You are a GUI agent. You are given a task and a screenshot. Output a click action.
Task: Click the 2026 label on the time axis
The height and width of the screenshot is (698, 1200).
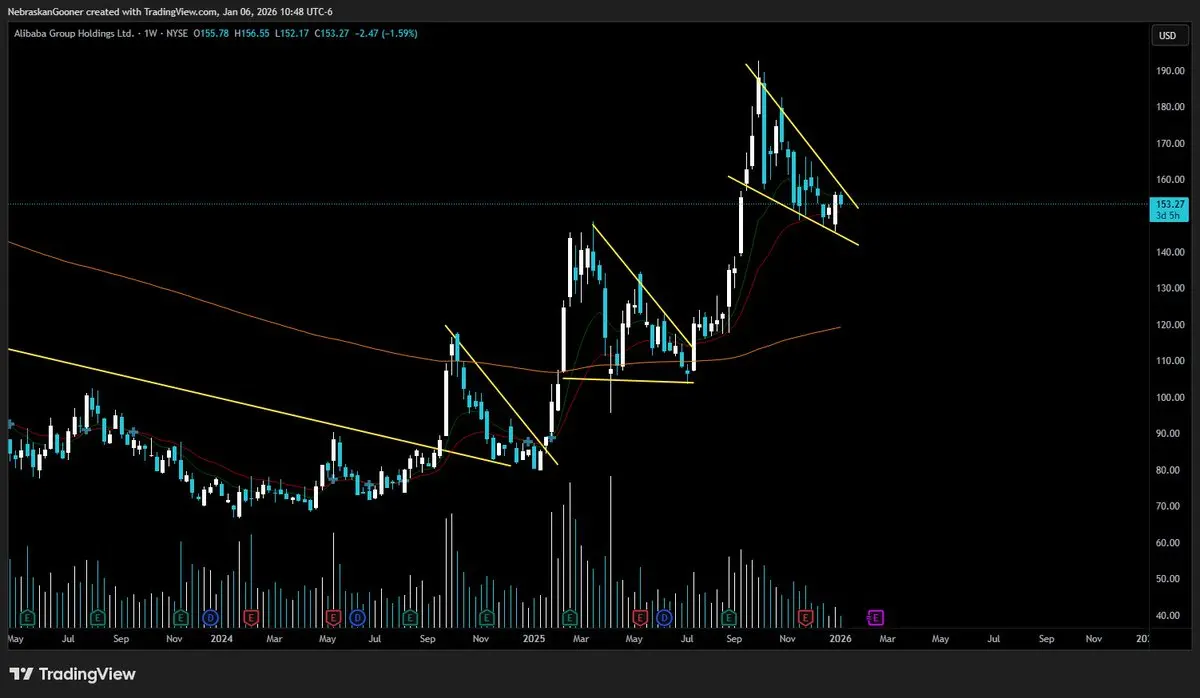841,637
